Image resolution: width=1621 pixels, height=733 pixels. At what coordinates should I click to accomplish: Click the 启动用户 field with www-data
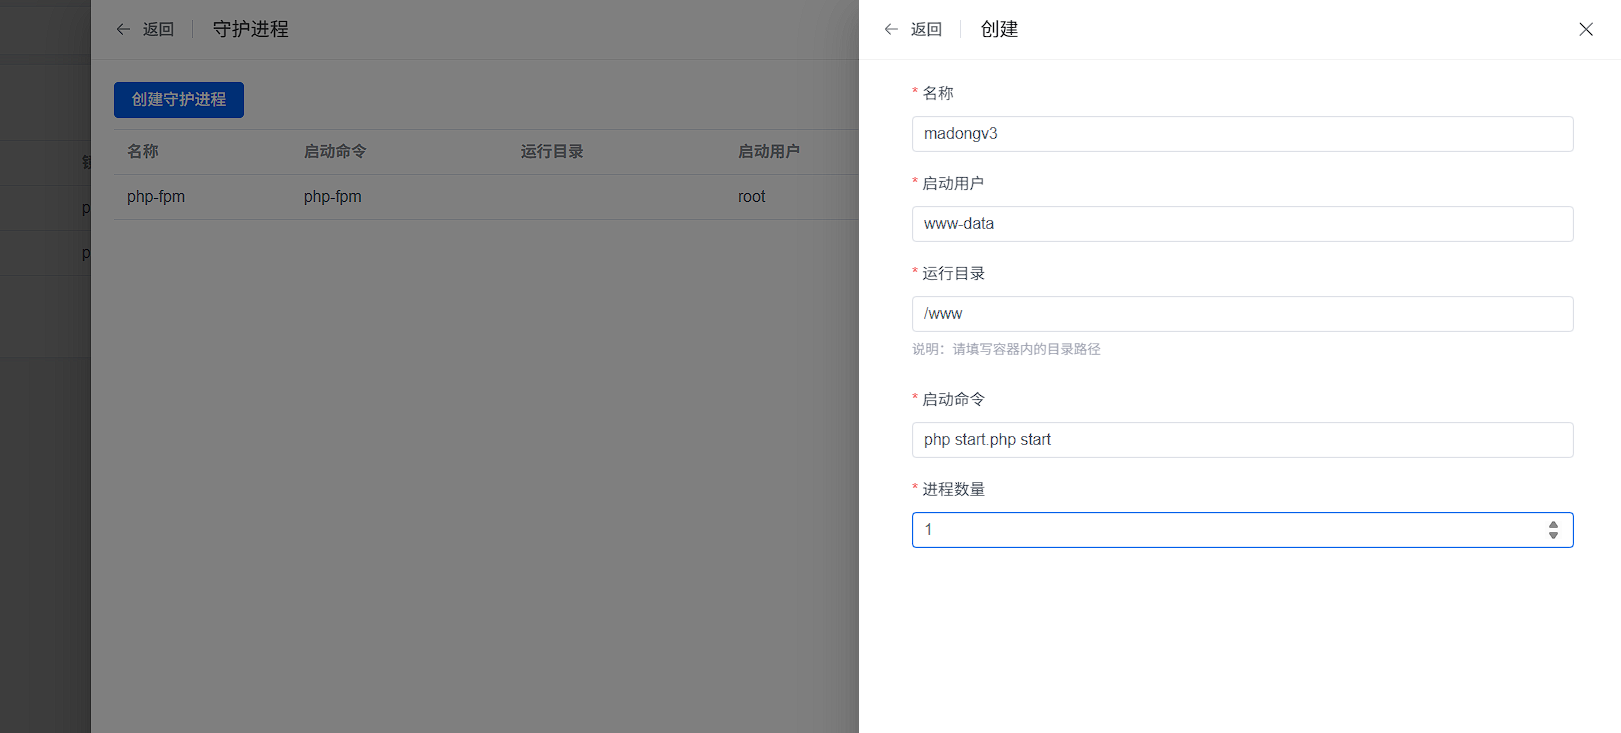(1241, 224)
